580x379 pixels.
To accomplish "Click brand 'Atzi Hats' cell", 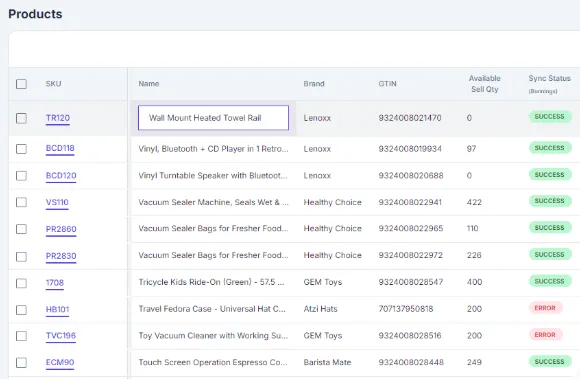I will tap(320, 309).
